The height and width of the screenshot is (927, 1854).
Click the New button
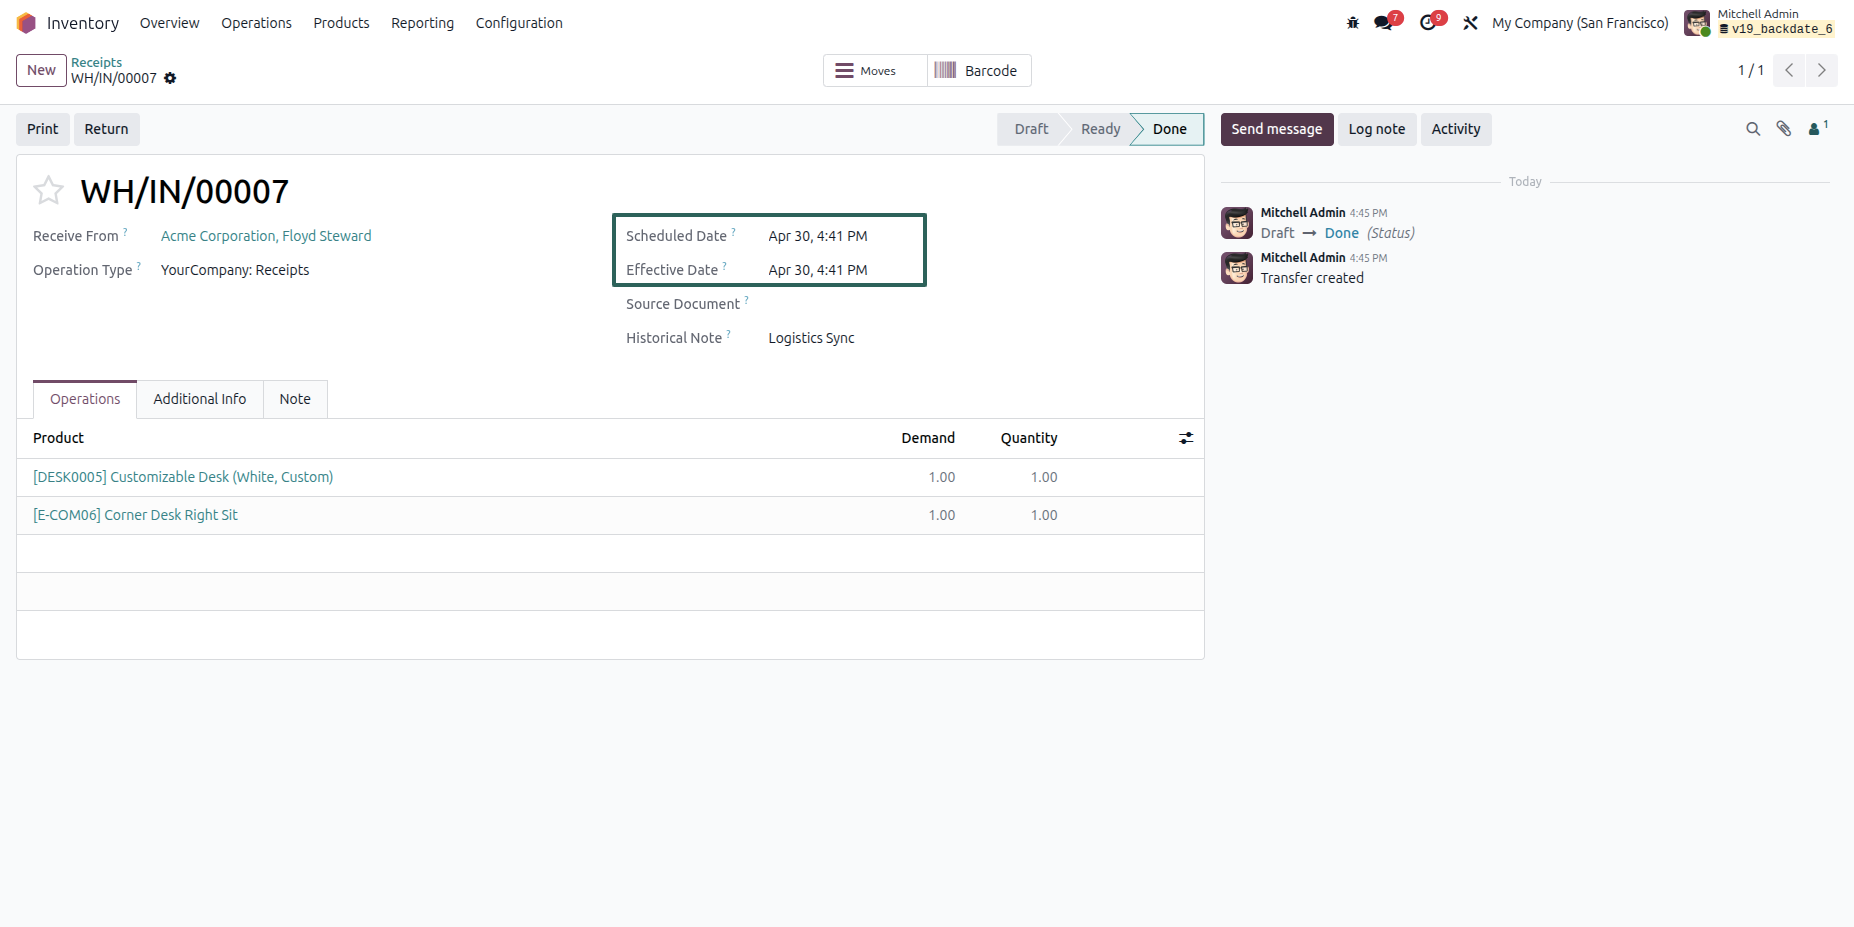(x=41, y=70)
